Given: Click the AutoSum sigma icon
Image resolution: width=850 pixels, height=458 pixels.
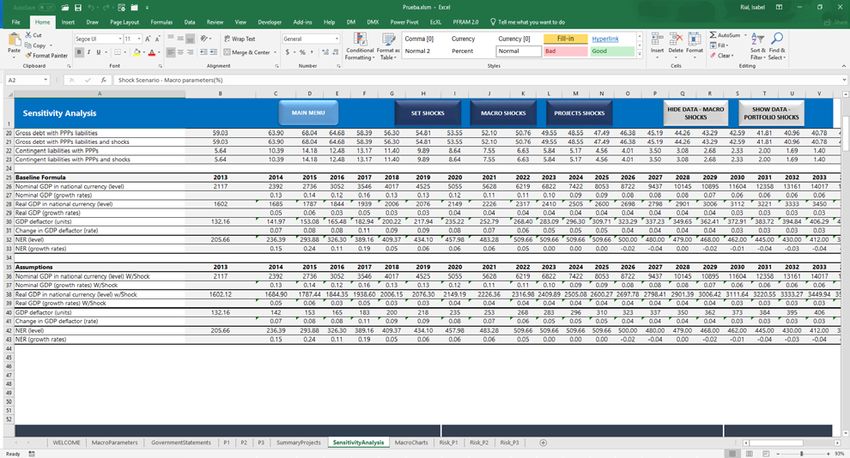Looking at the screenshot, I should [713, 35].
